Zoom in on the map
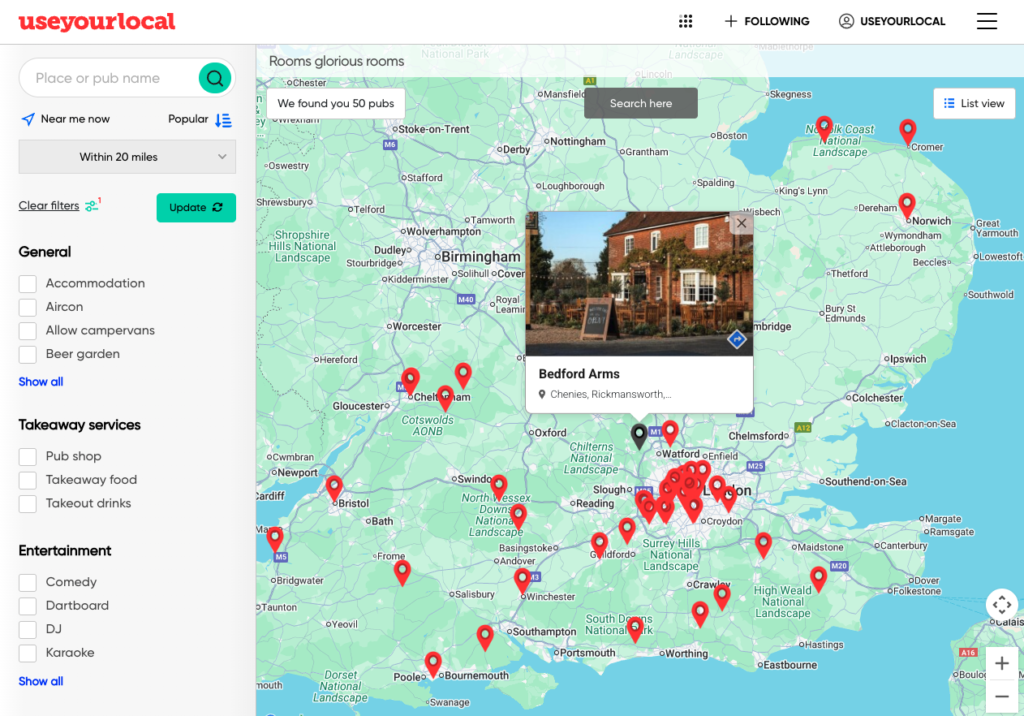 [1001, 664]
